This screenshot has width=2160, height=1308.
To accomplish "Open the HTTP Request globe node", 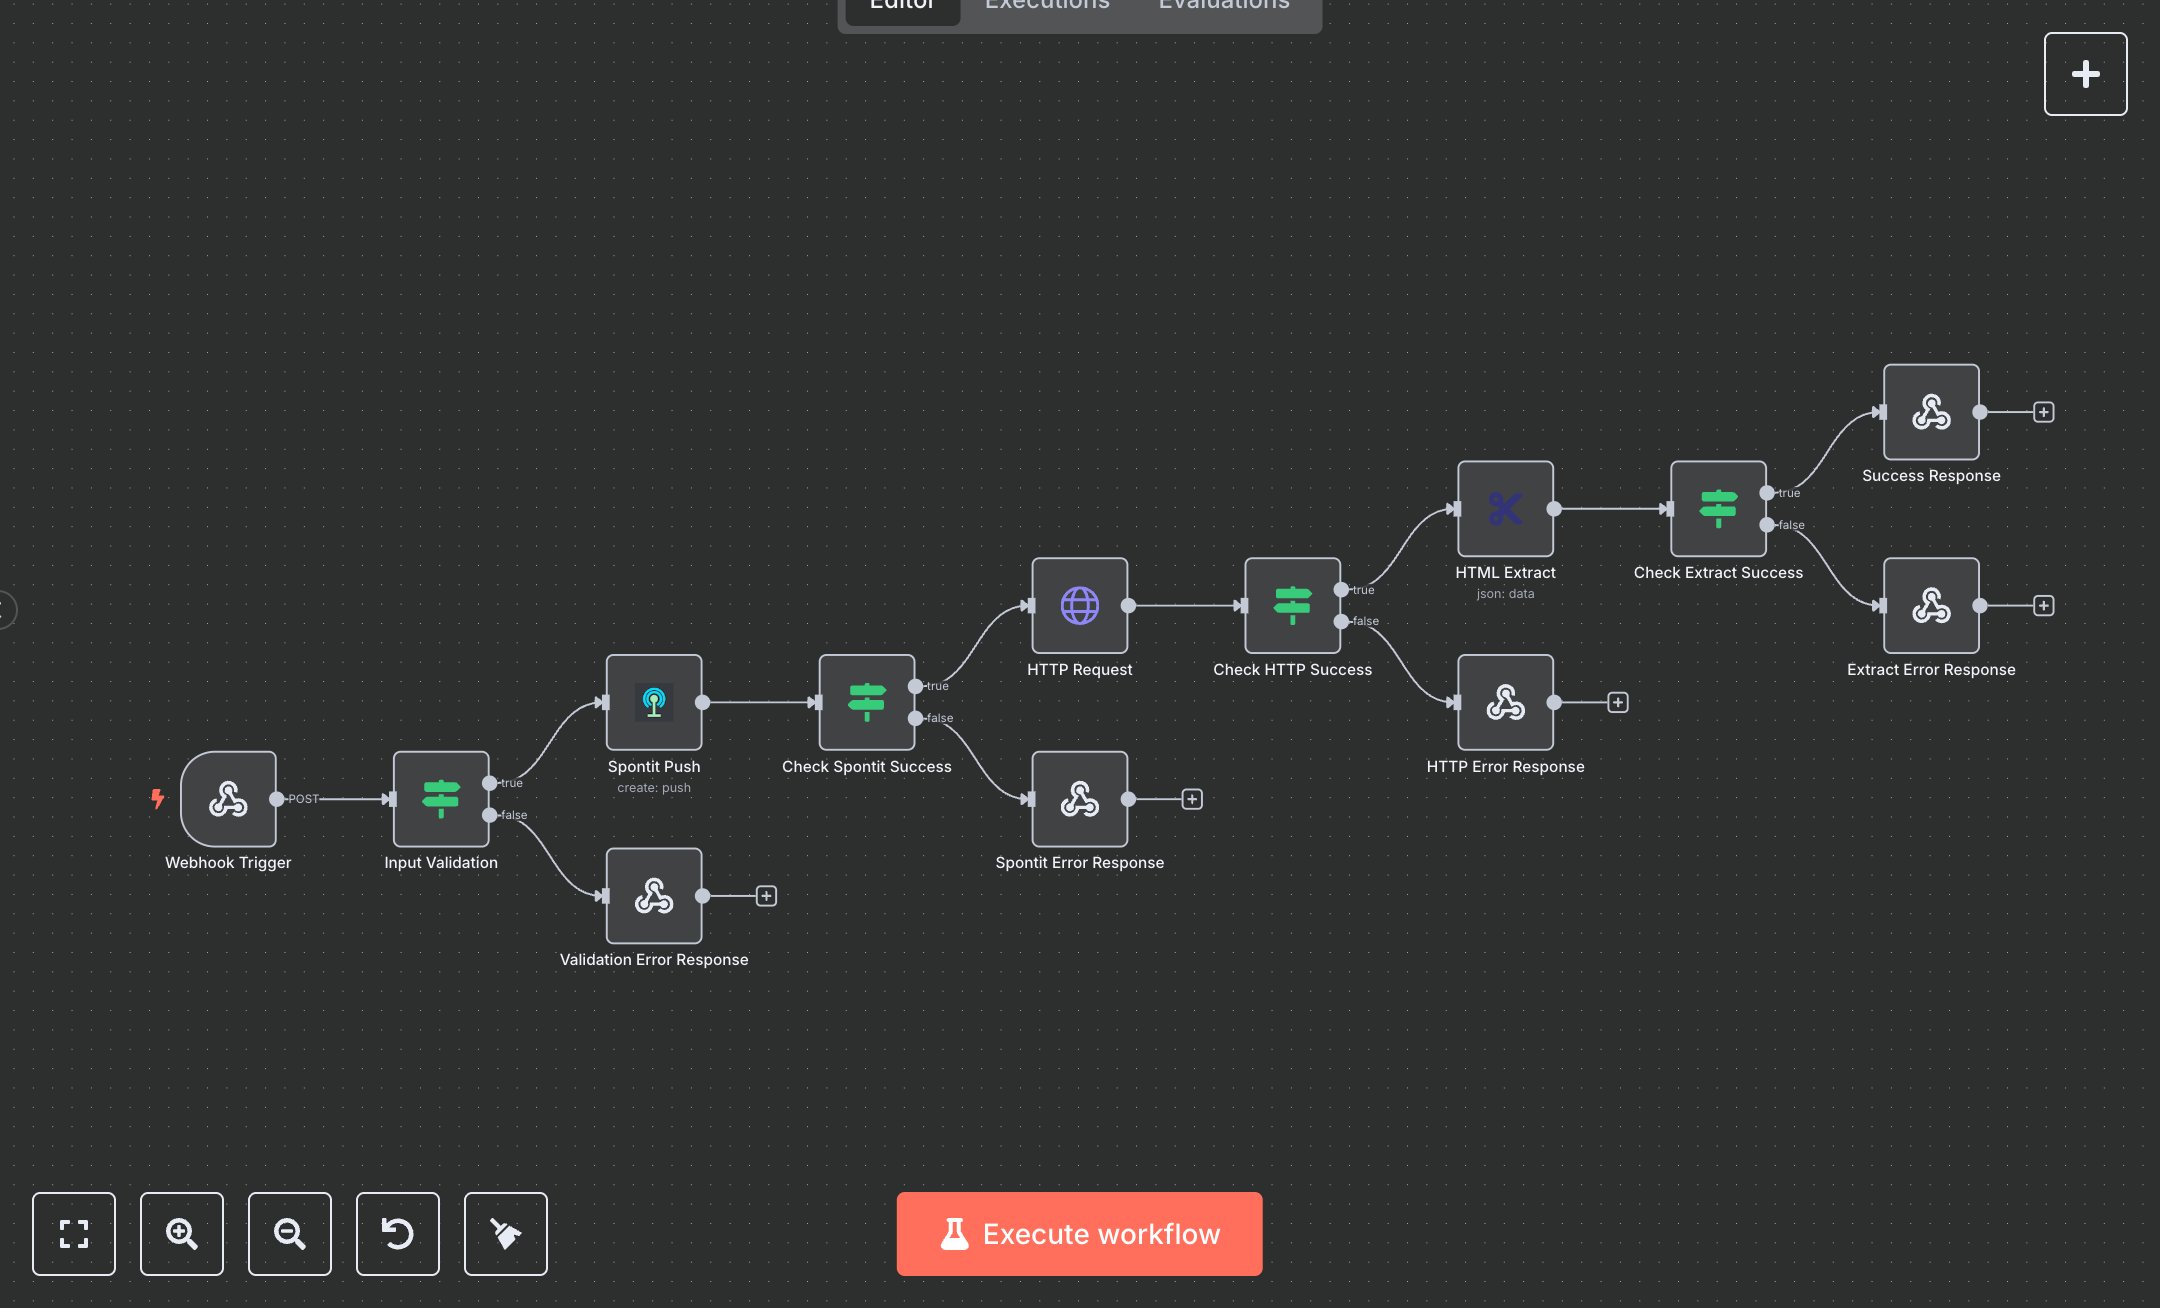I will 1079,604.
